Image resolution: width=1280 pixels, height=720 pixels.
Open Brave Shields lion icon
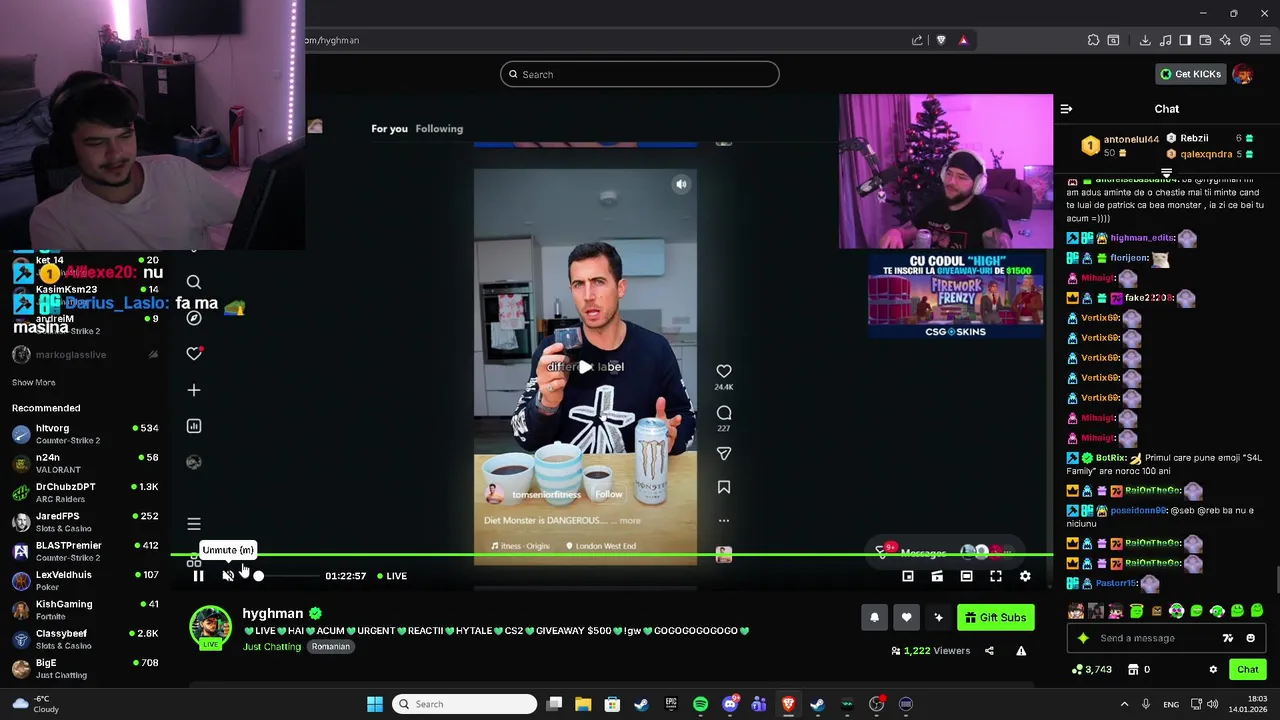point(940,40)
